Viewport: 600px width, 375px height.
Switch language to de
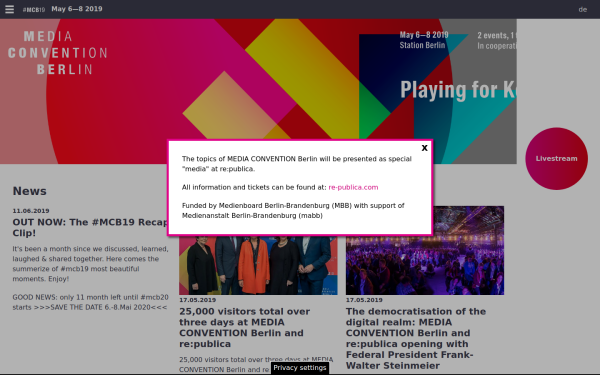pyautogui.click(x=582, y=10)
